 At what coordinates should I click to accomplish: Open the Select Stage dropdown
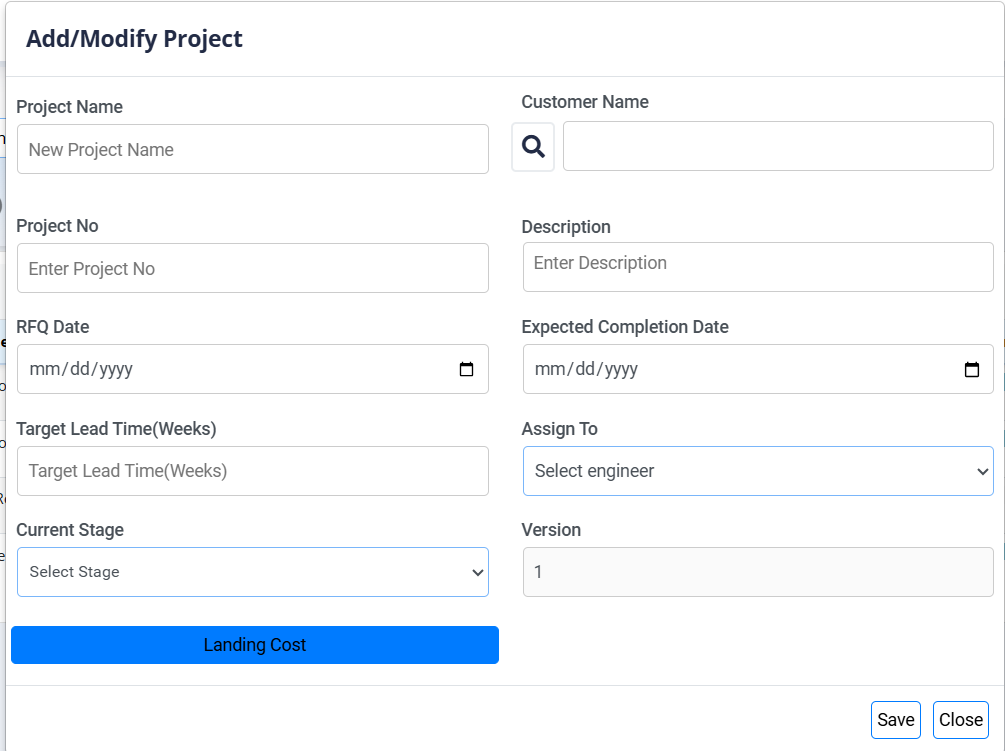(x=253, y=572)
